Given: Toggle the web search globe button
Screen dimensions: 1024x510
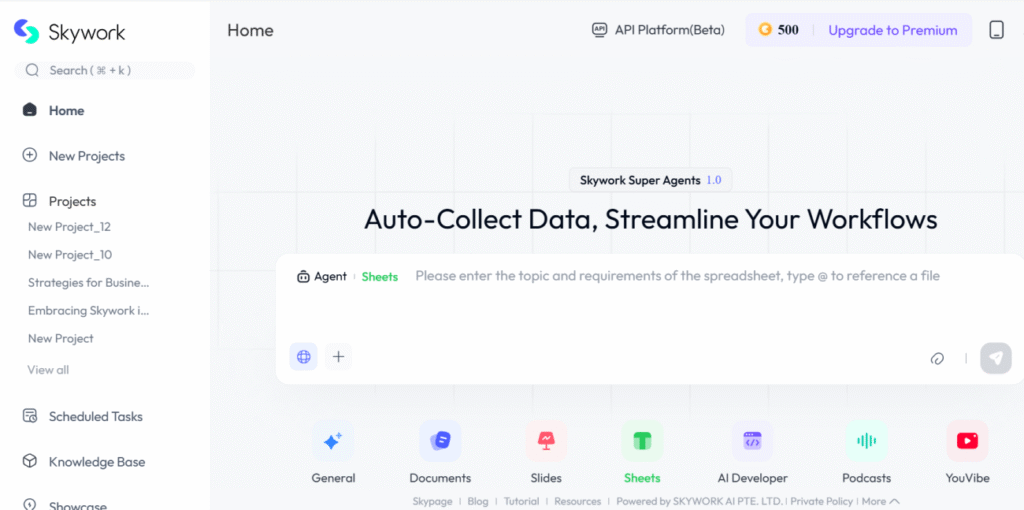Looking at the screenshot, I should (304, 357).
